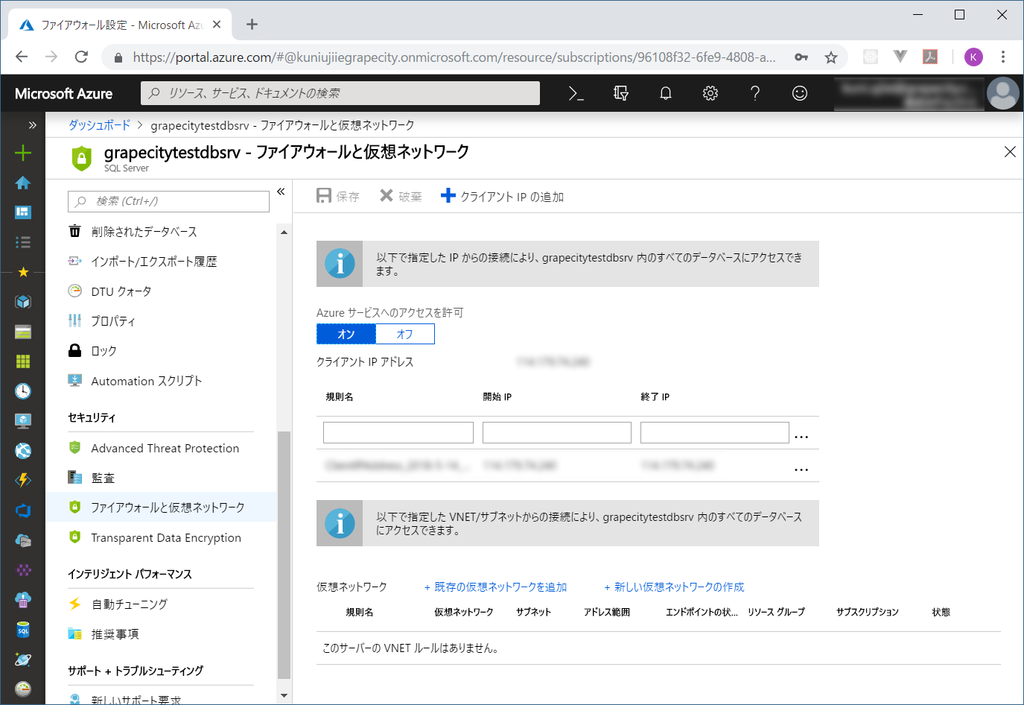The image size is (1024, 705).
Task: Set Azure services access to オフ
Action: (x=405, y=334)
